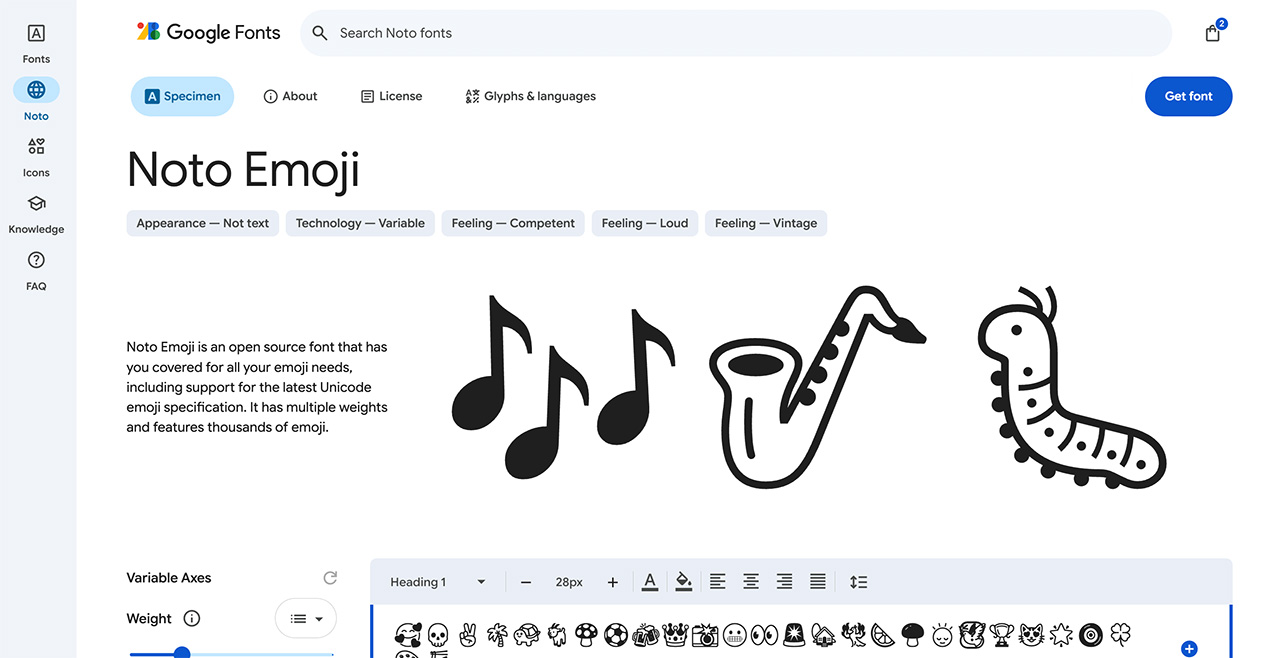
Task: Increase font size with plus button
Action: pos(613,582)
